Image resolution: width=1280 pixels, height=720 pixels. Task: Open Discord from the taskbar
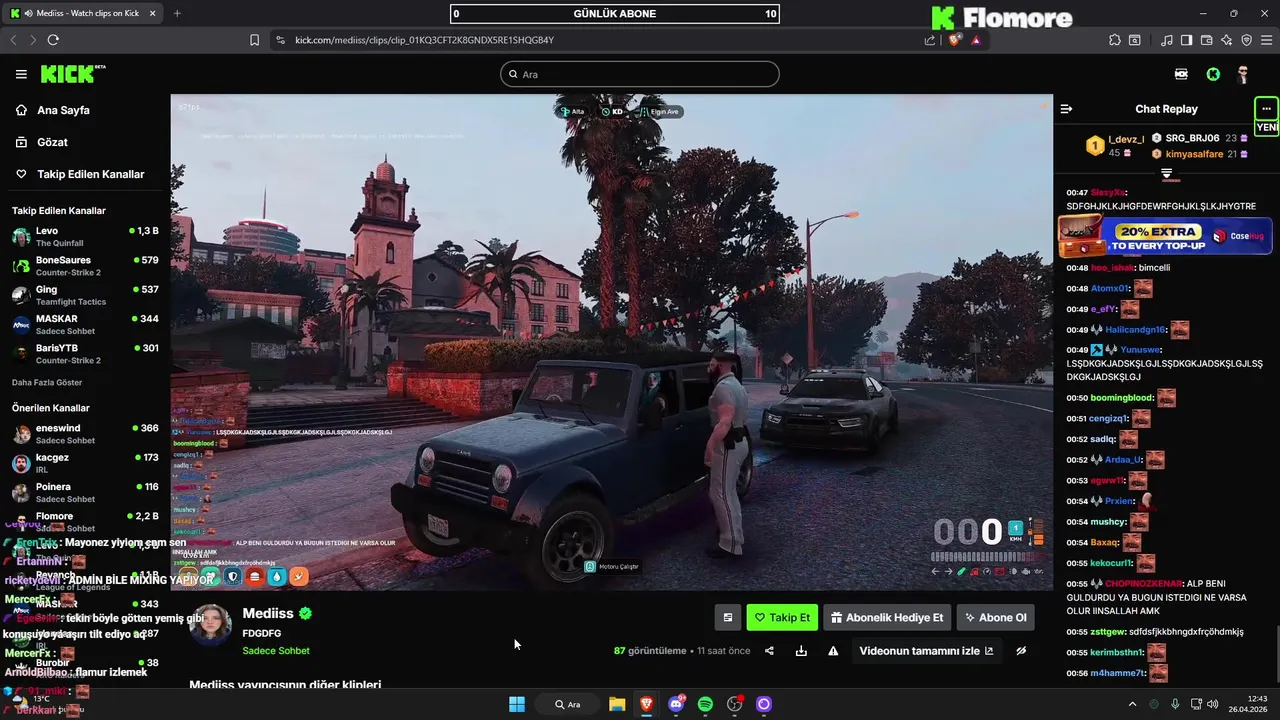pyautogui.click(x=676, y=704)
